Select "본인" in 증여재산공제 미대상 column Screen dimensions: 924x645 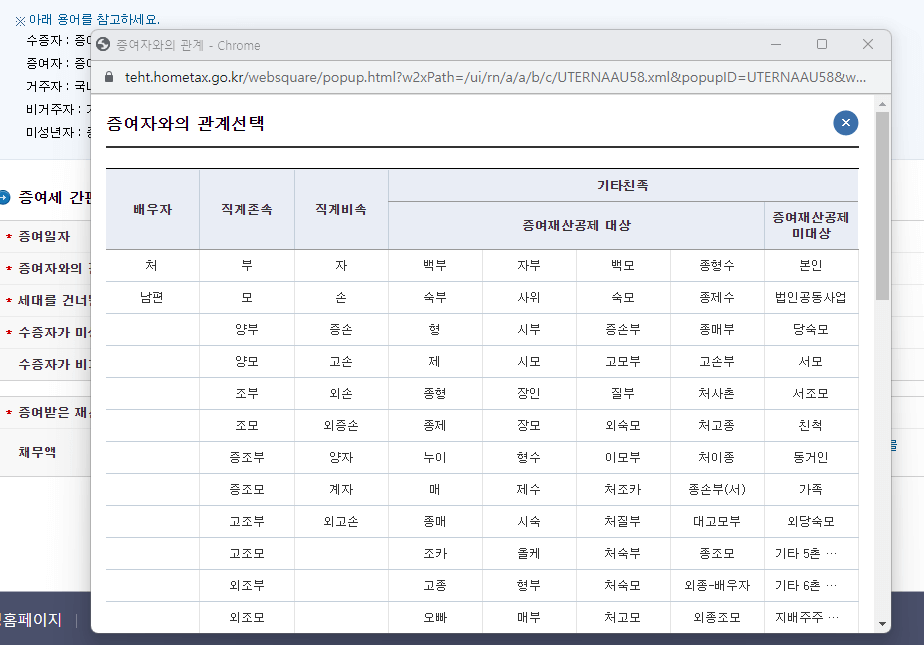[810, 264]
